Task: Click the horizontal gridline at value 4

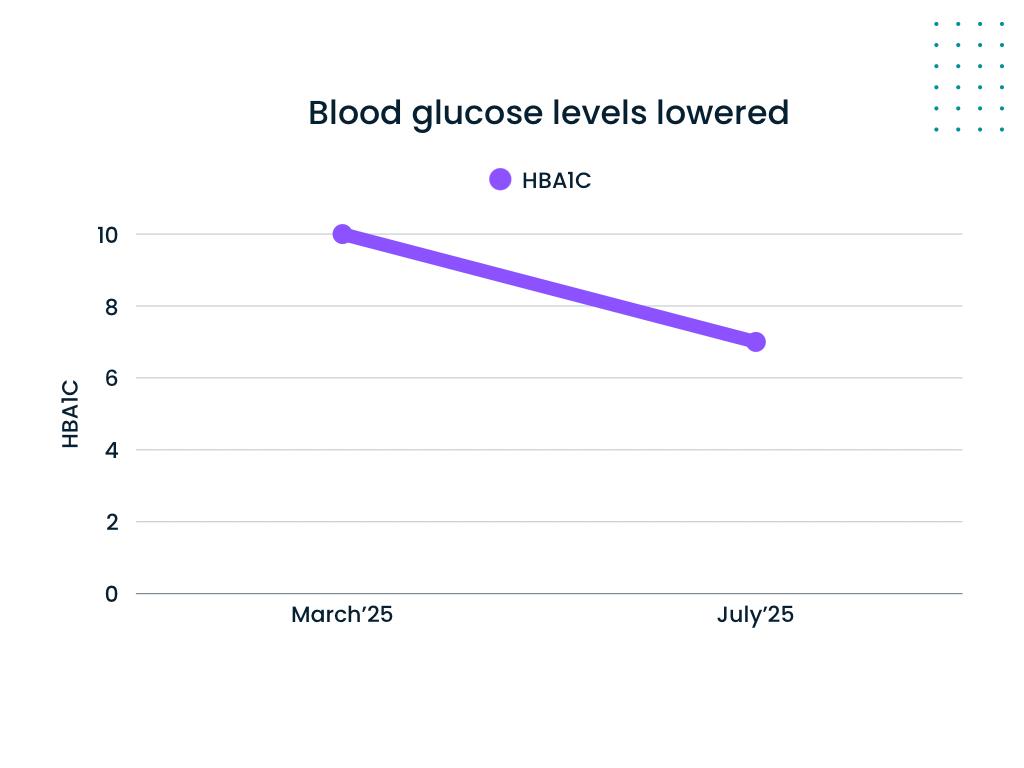Action: [548, 450]
